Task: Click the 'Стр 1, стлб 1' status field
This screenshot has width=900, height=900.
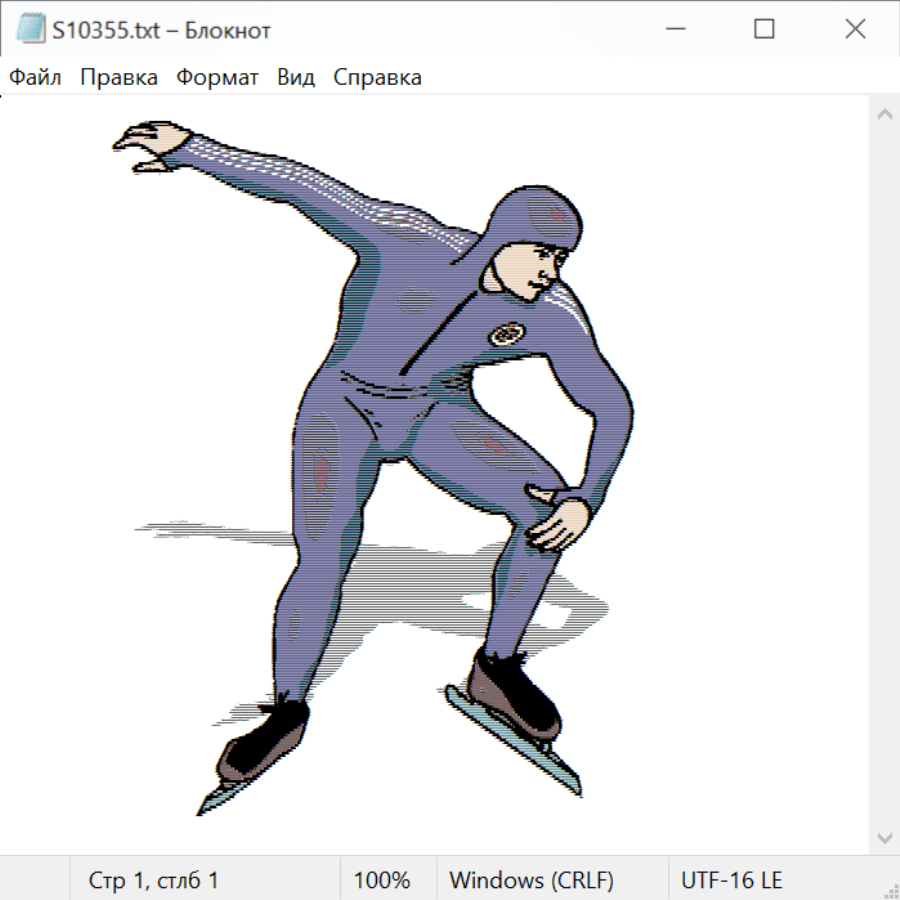Action: click(154, 880)
